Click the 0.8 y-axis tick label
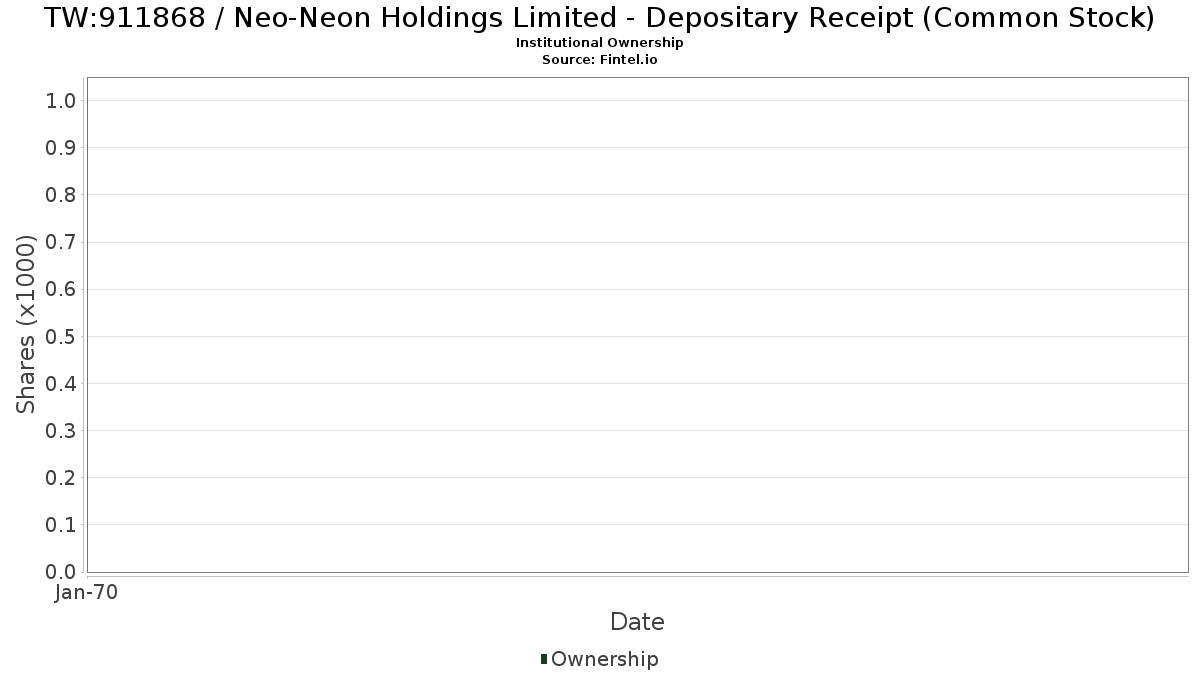 coord(61,195)
